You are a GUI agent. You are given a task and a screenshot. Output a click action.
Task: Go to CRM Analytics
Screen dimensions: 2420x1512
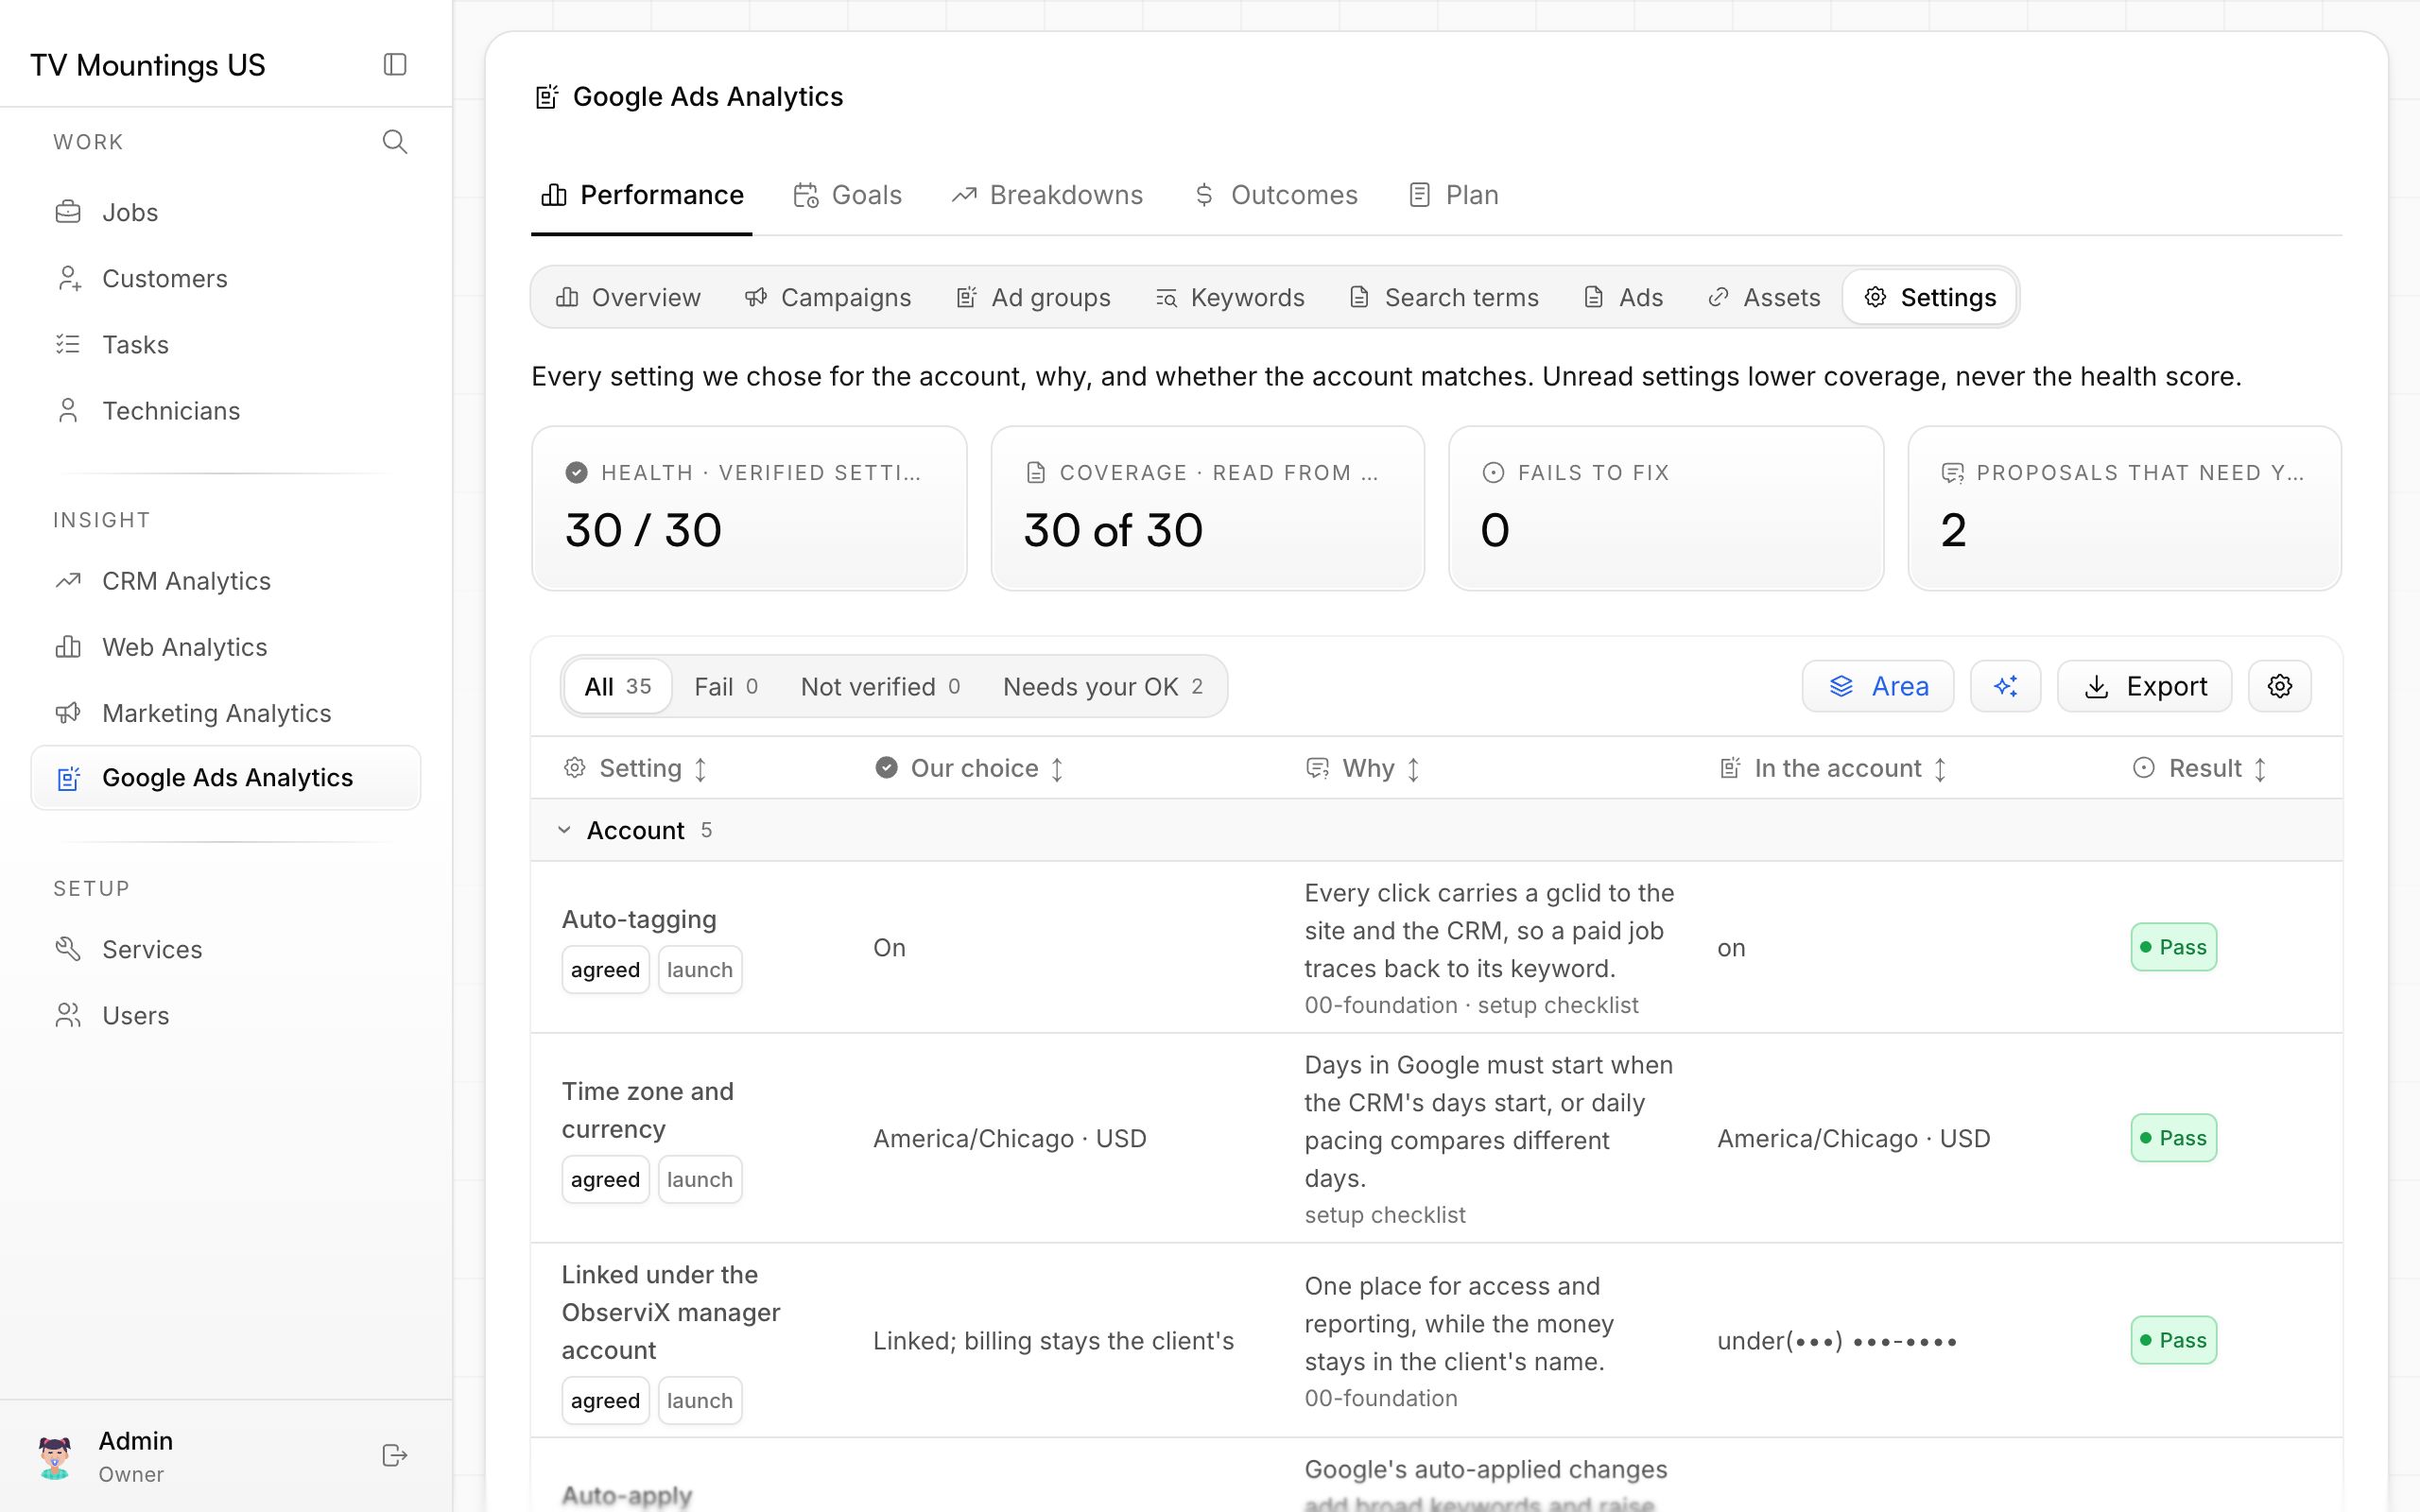(x=226, y=581)
